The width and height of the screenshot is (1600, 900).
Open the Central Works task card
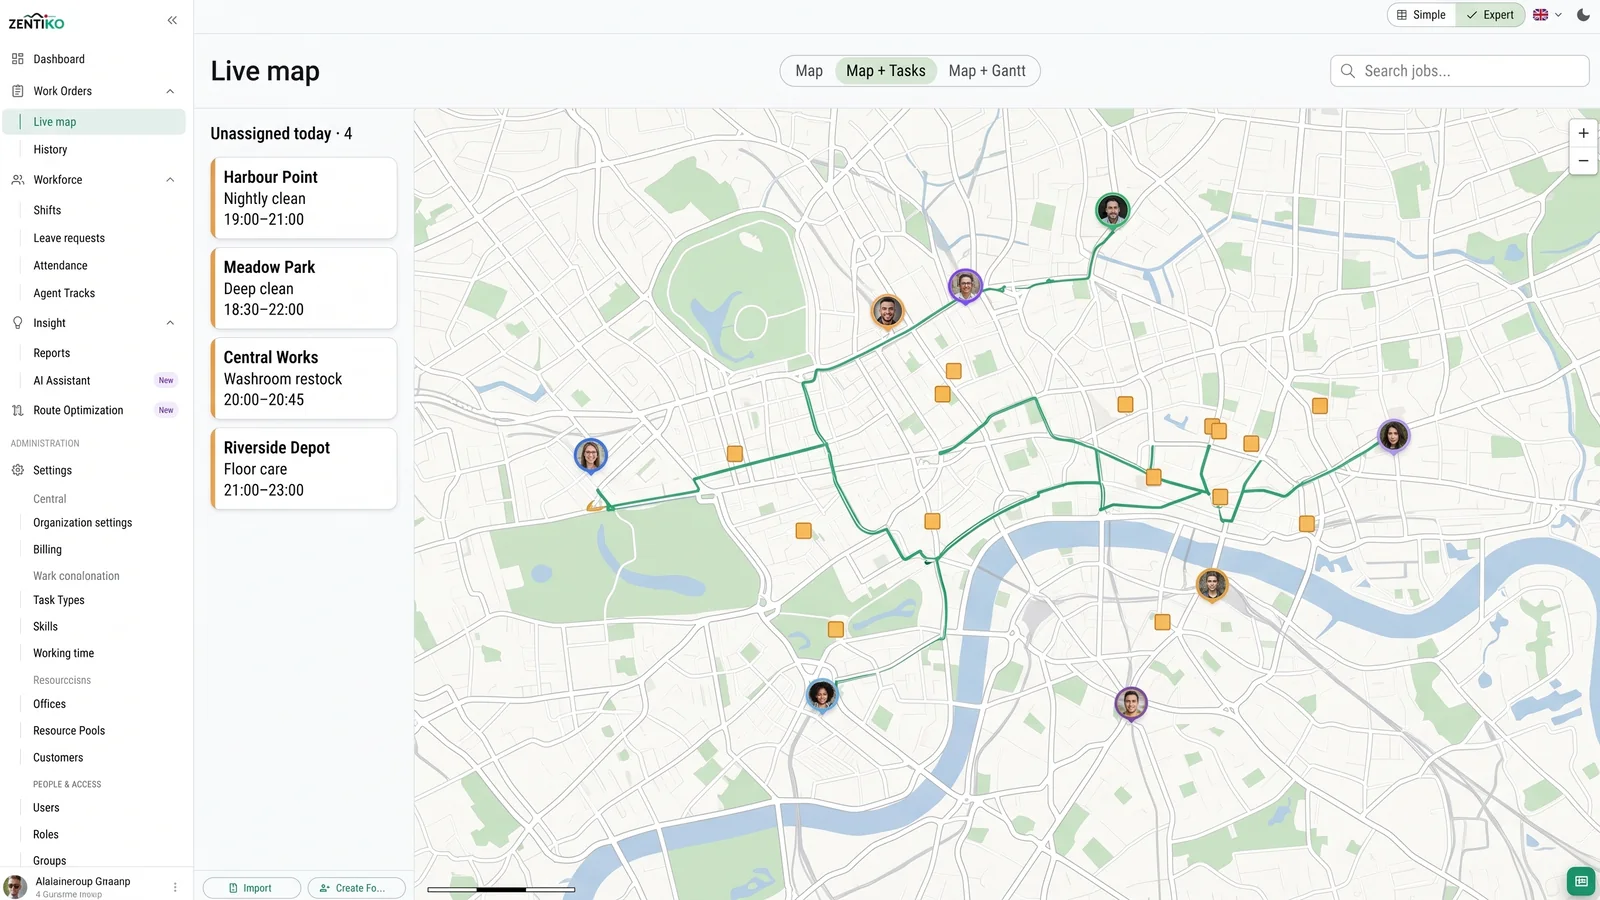tap(304, 378)
